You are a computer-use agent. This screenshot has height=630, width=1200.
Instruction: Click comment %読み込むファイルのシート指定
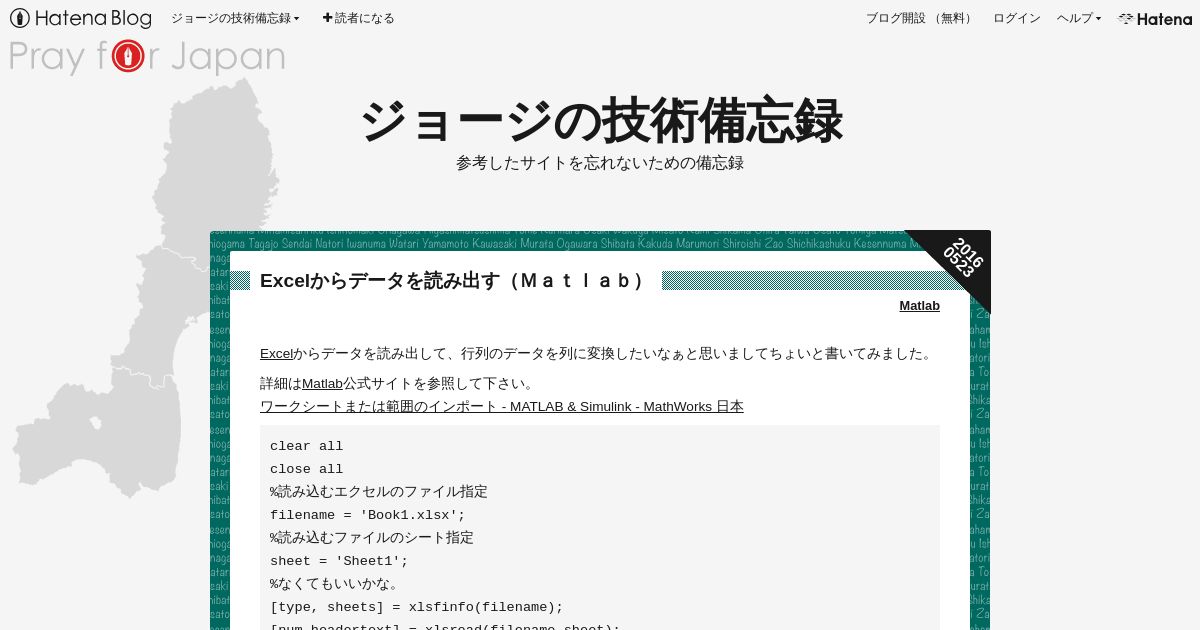tap(372, 538)
